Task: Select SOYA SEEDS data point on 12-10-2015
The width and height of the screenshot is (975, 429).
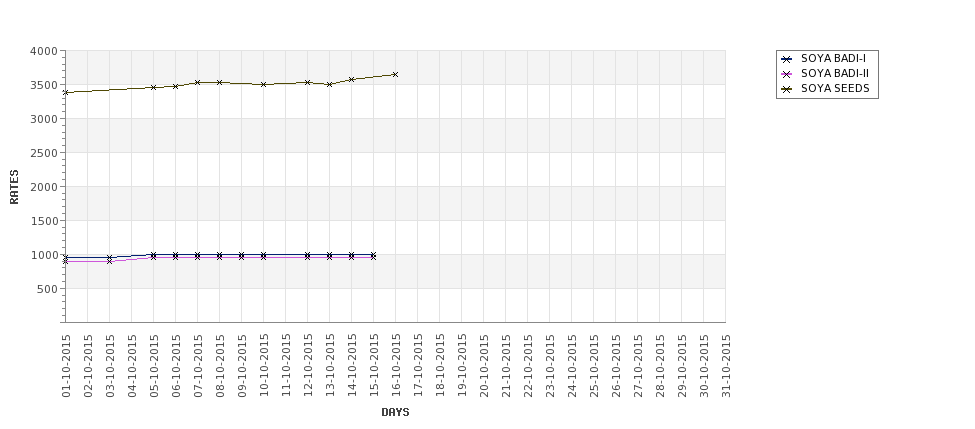Action: 307,82
